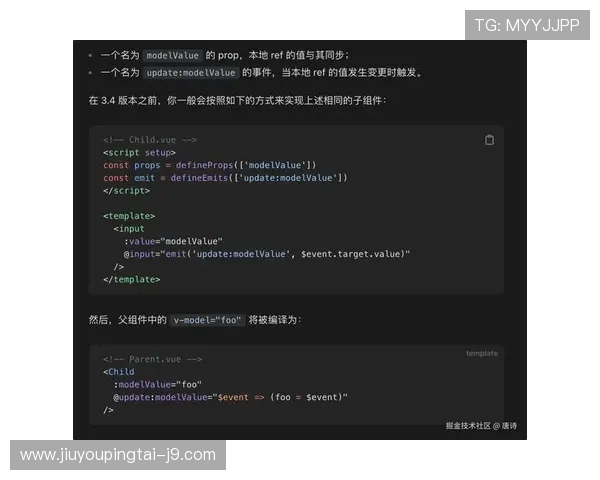This screenshot has width=600, height=480.
Task: Click the opening '<template>' tag line
Action: click(x=129, y=216)
